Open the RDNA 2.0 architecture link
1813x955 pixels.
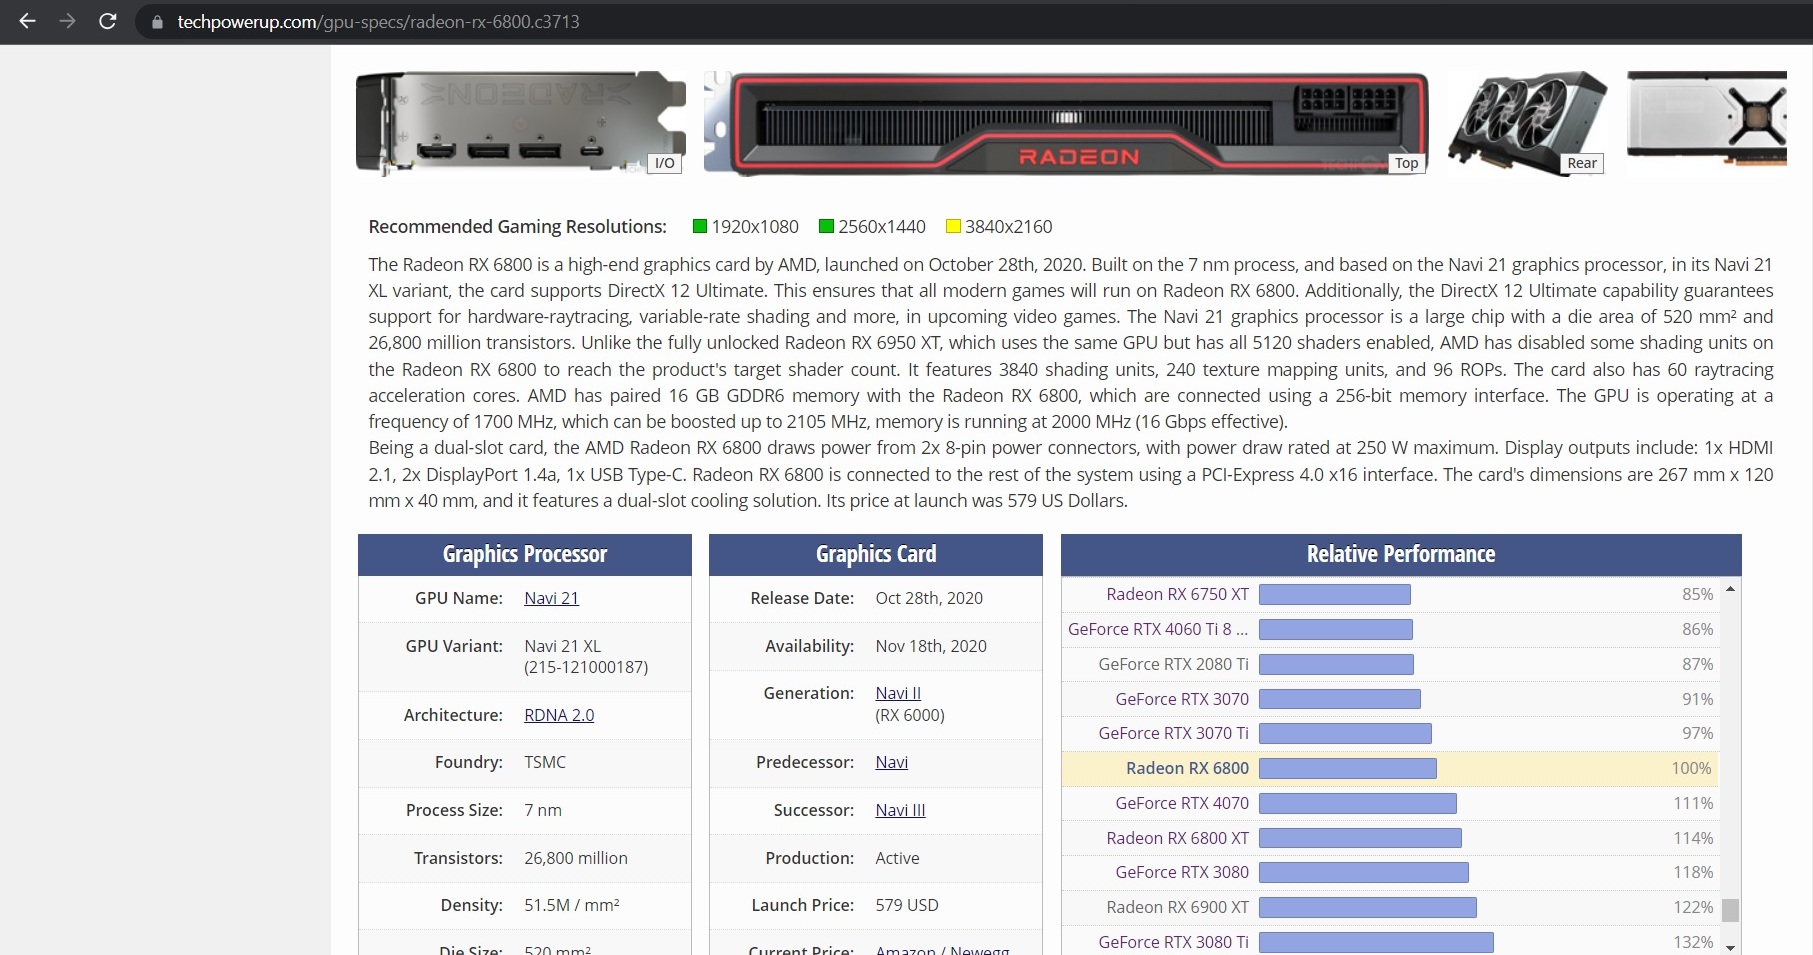pyautogui.click(x=559, y=715)
